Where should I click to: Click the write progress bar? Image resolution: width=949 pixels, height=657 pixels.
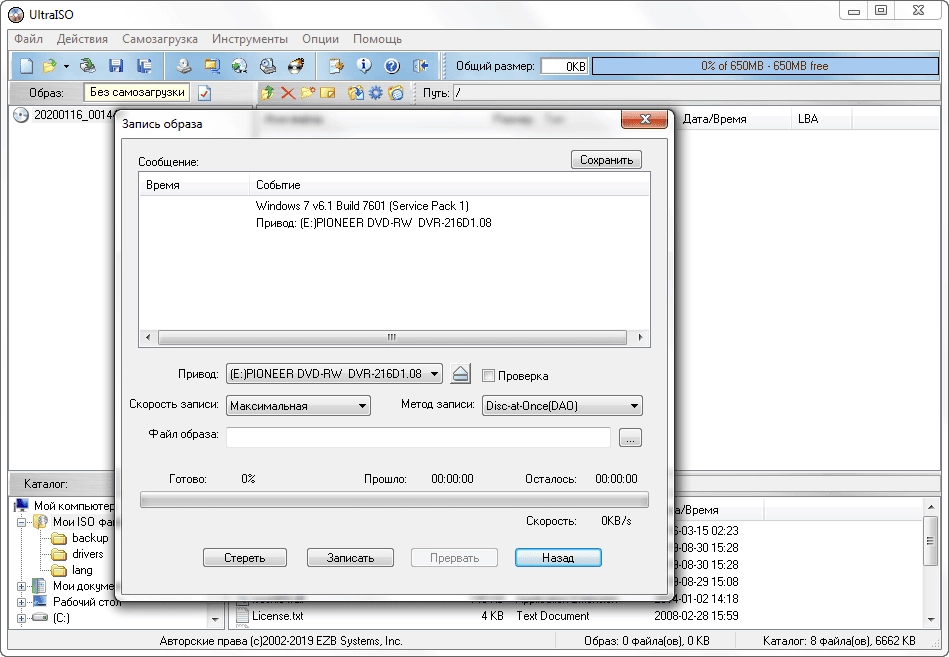point(394,500)
